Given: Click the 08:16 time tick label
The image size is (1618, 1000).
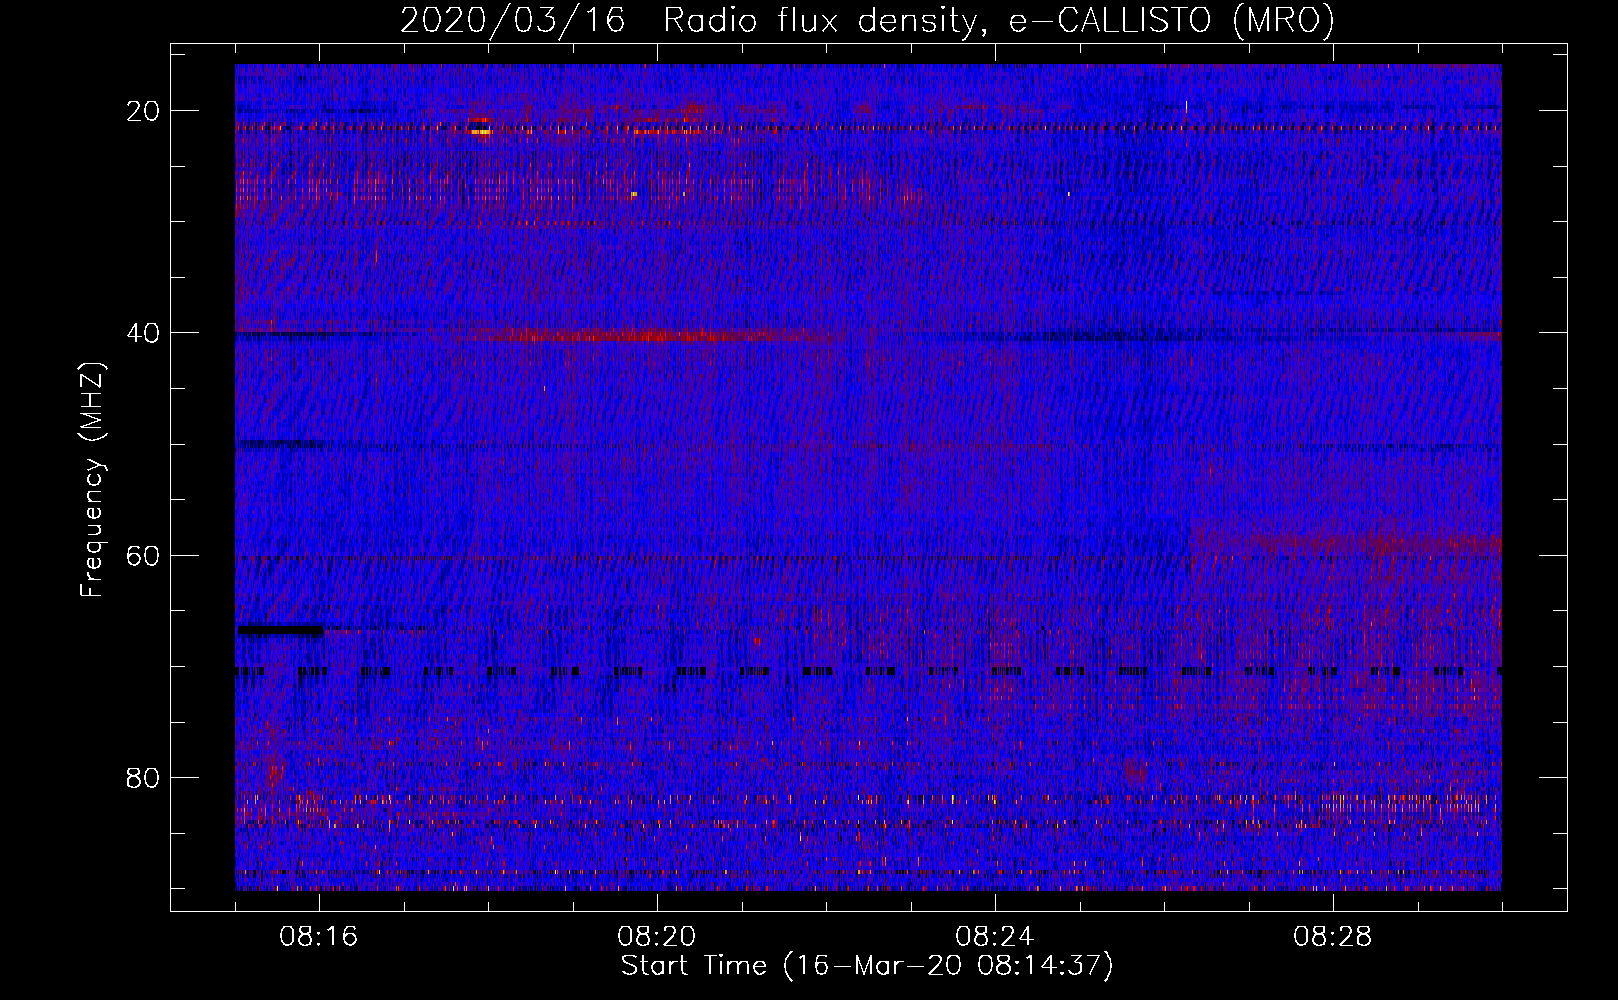Looking at the screenshot, I should pos(319,937).
